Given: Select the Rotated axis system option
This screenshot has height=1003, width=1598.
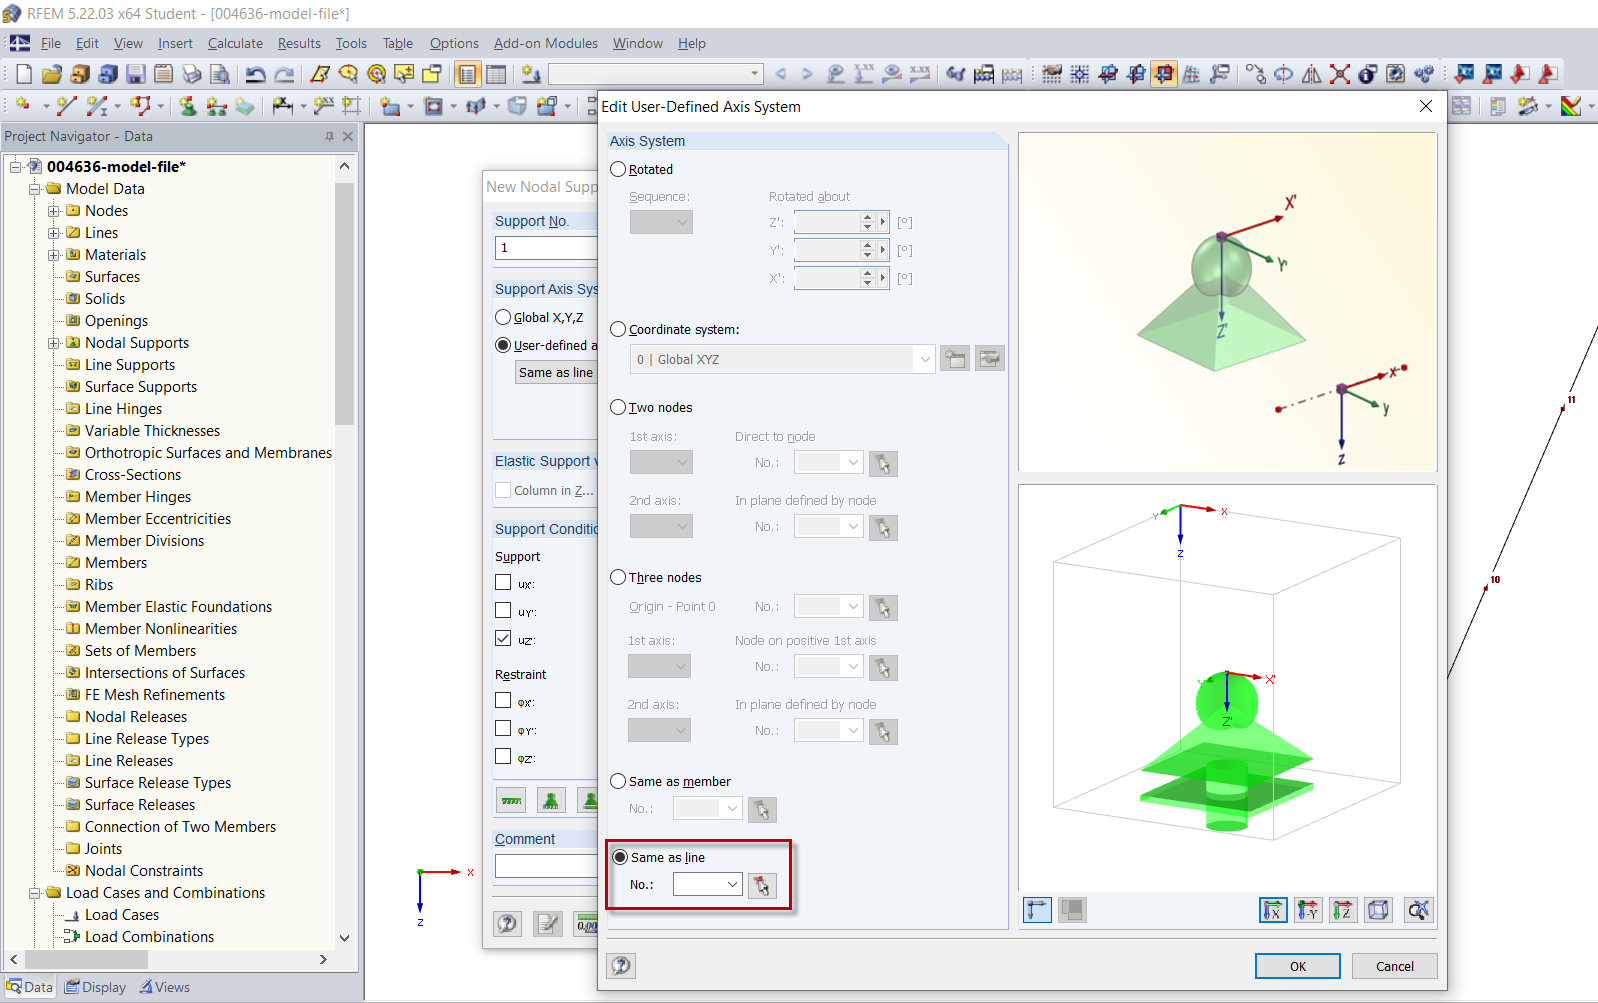Looking at the screenshot, I should [x=618, y=169].
